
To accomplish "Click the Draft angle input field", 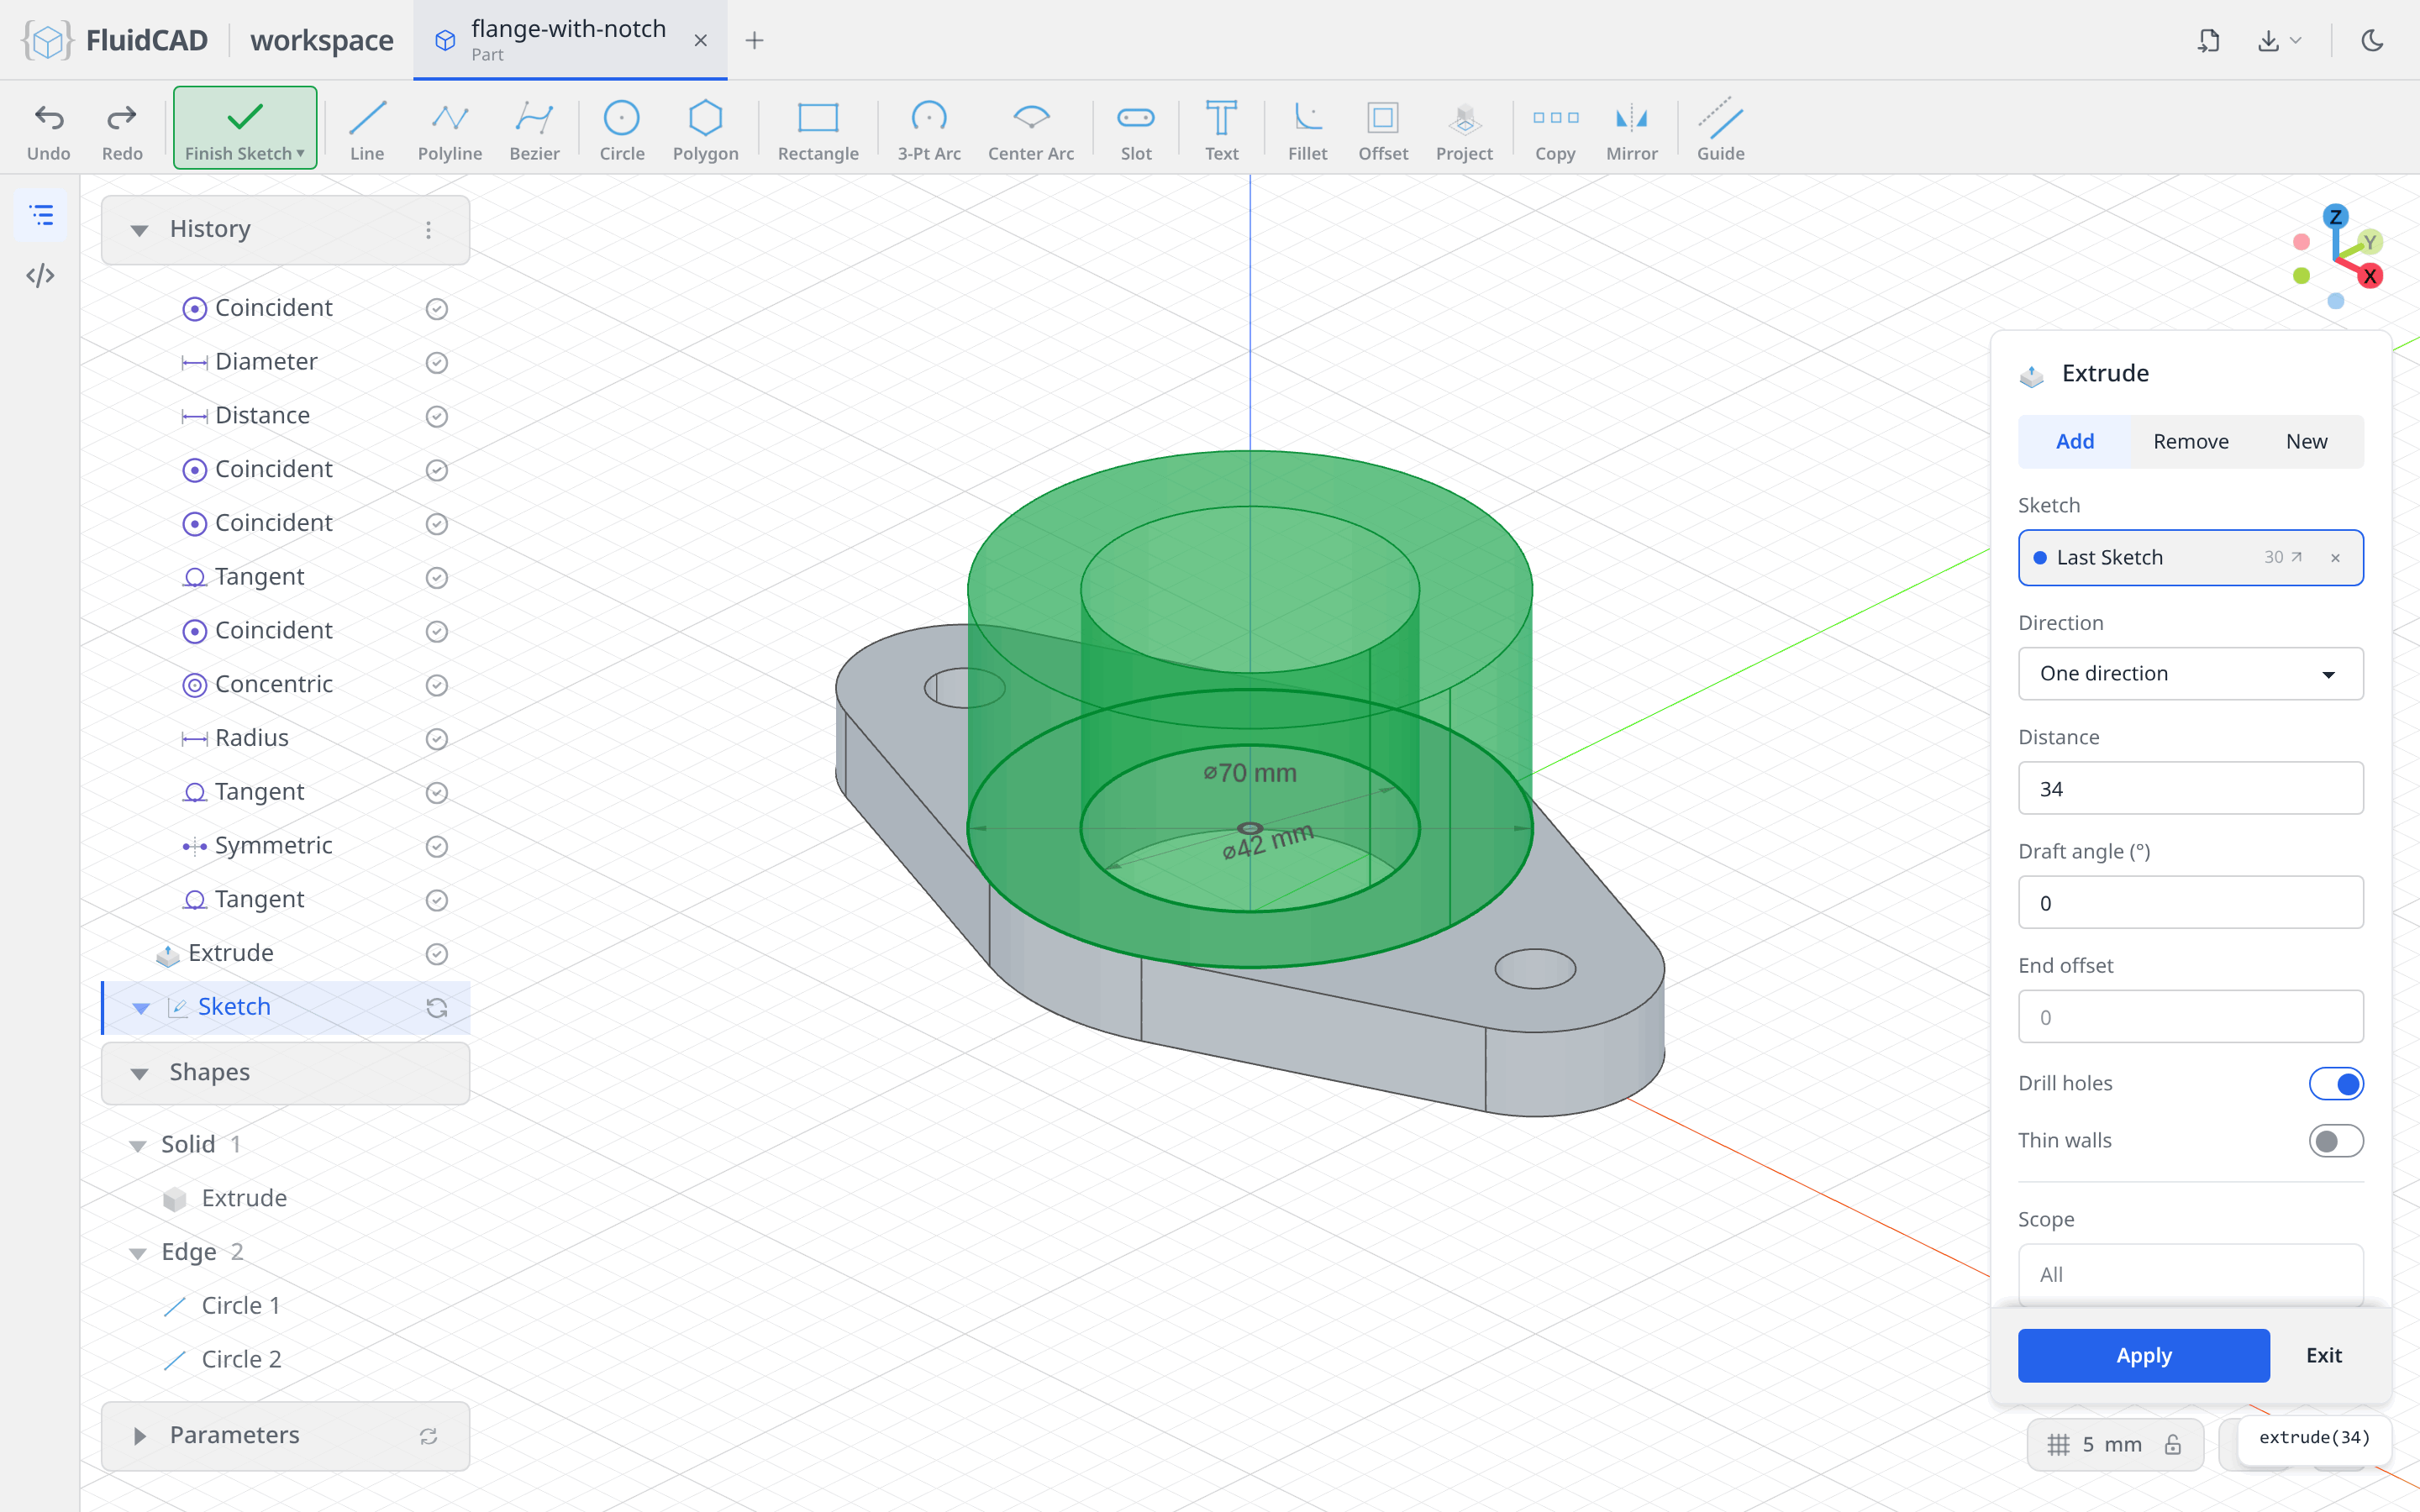I will 2190,902.
